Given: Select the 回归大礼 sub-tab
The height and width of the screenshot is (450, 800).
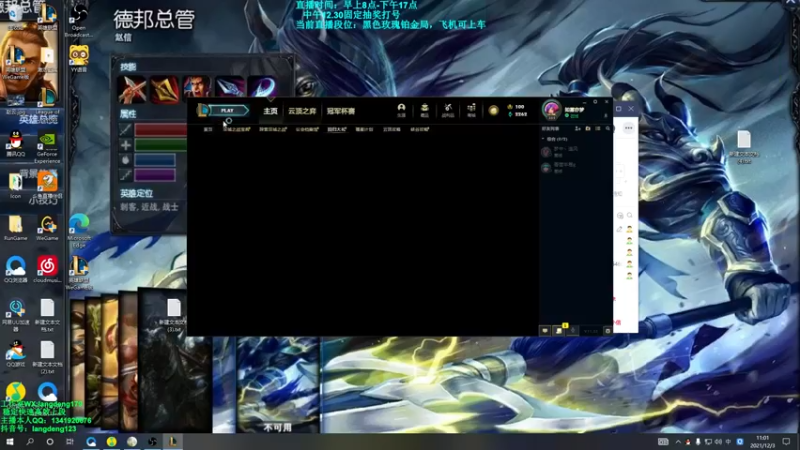Looking at the screenshot, I should pos(336,130).
